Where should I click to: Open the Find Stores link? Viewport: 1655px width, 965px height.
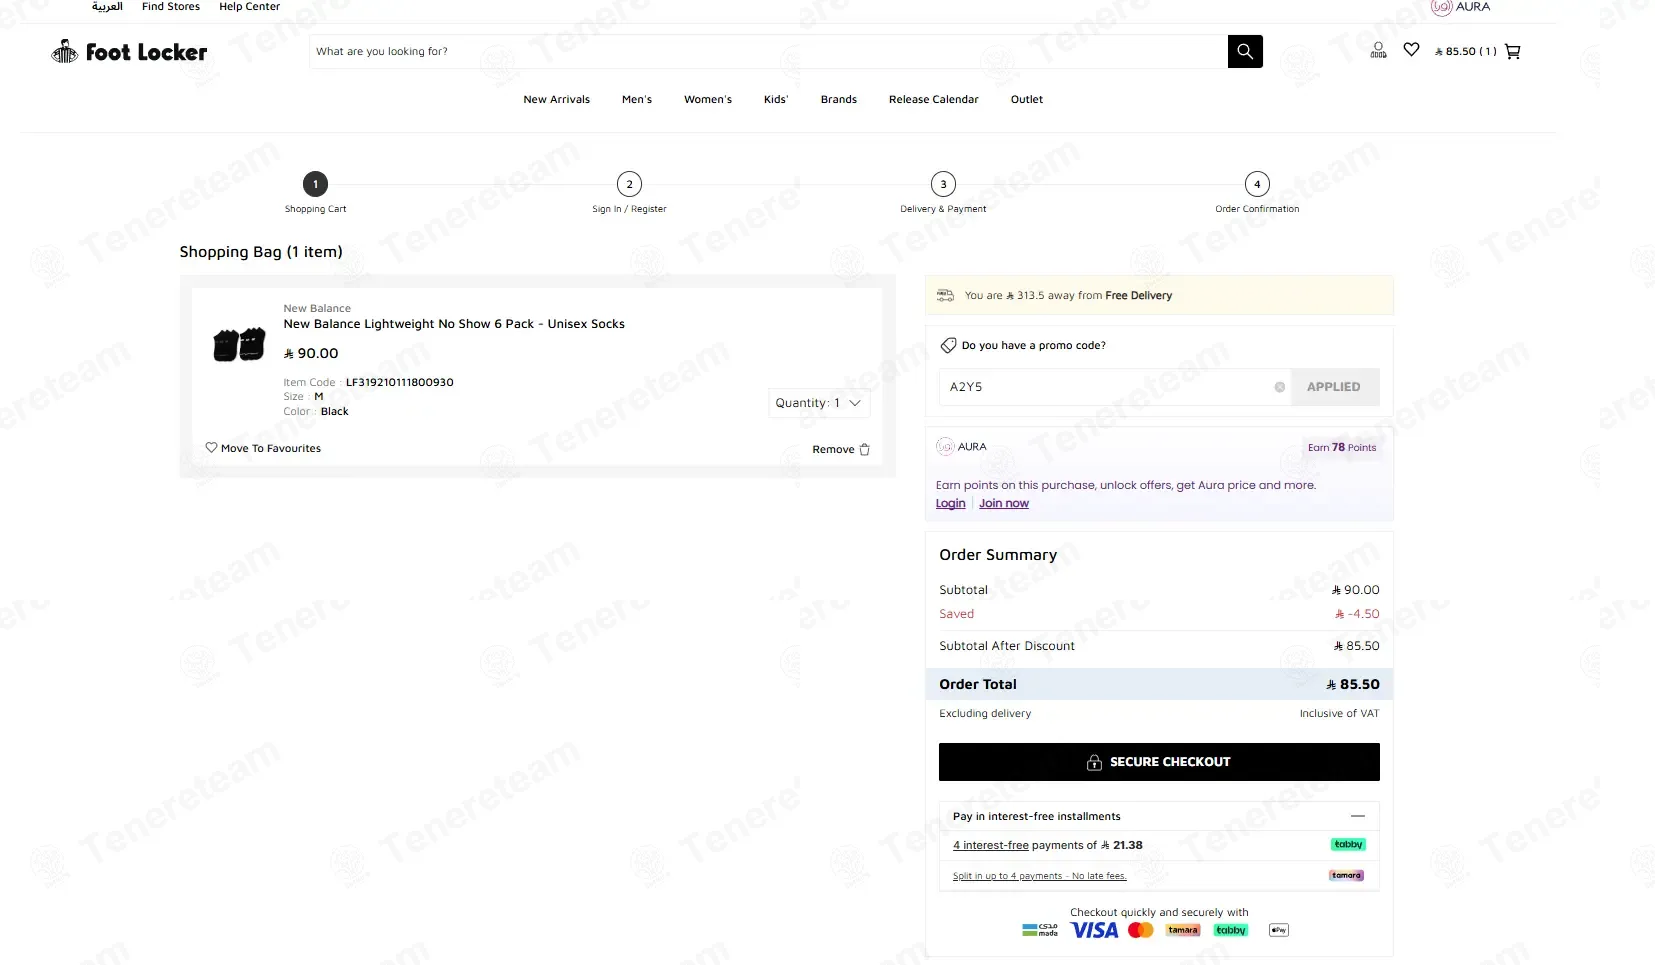click(x=171, y=7)
